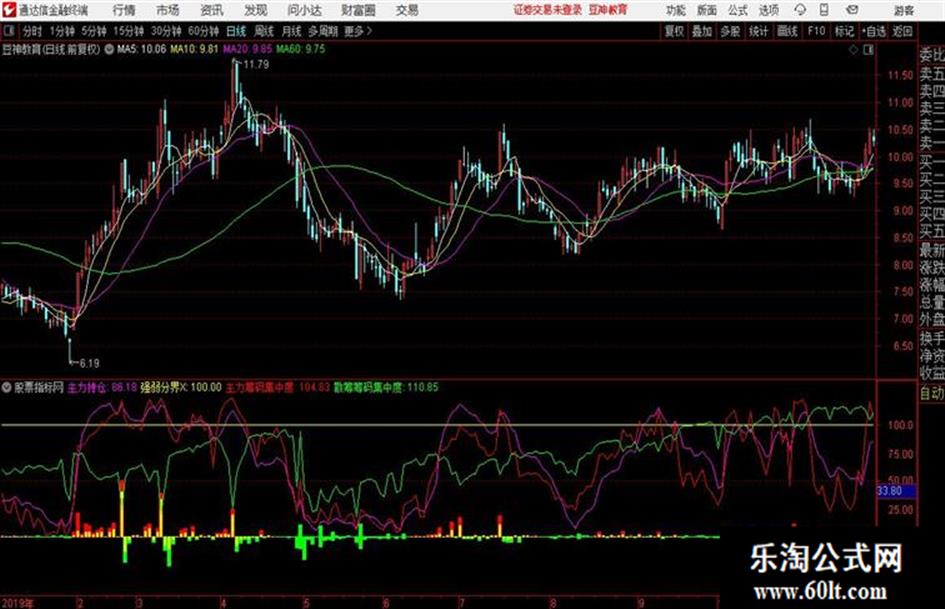Image resolution: width=945 pixels, height=609 pixels.
Task: Open main chart indicator dropdown beside 豆神教育
Action: [x=109, y=49]
